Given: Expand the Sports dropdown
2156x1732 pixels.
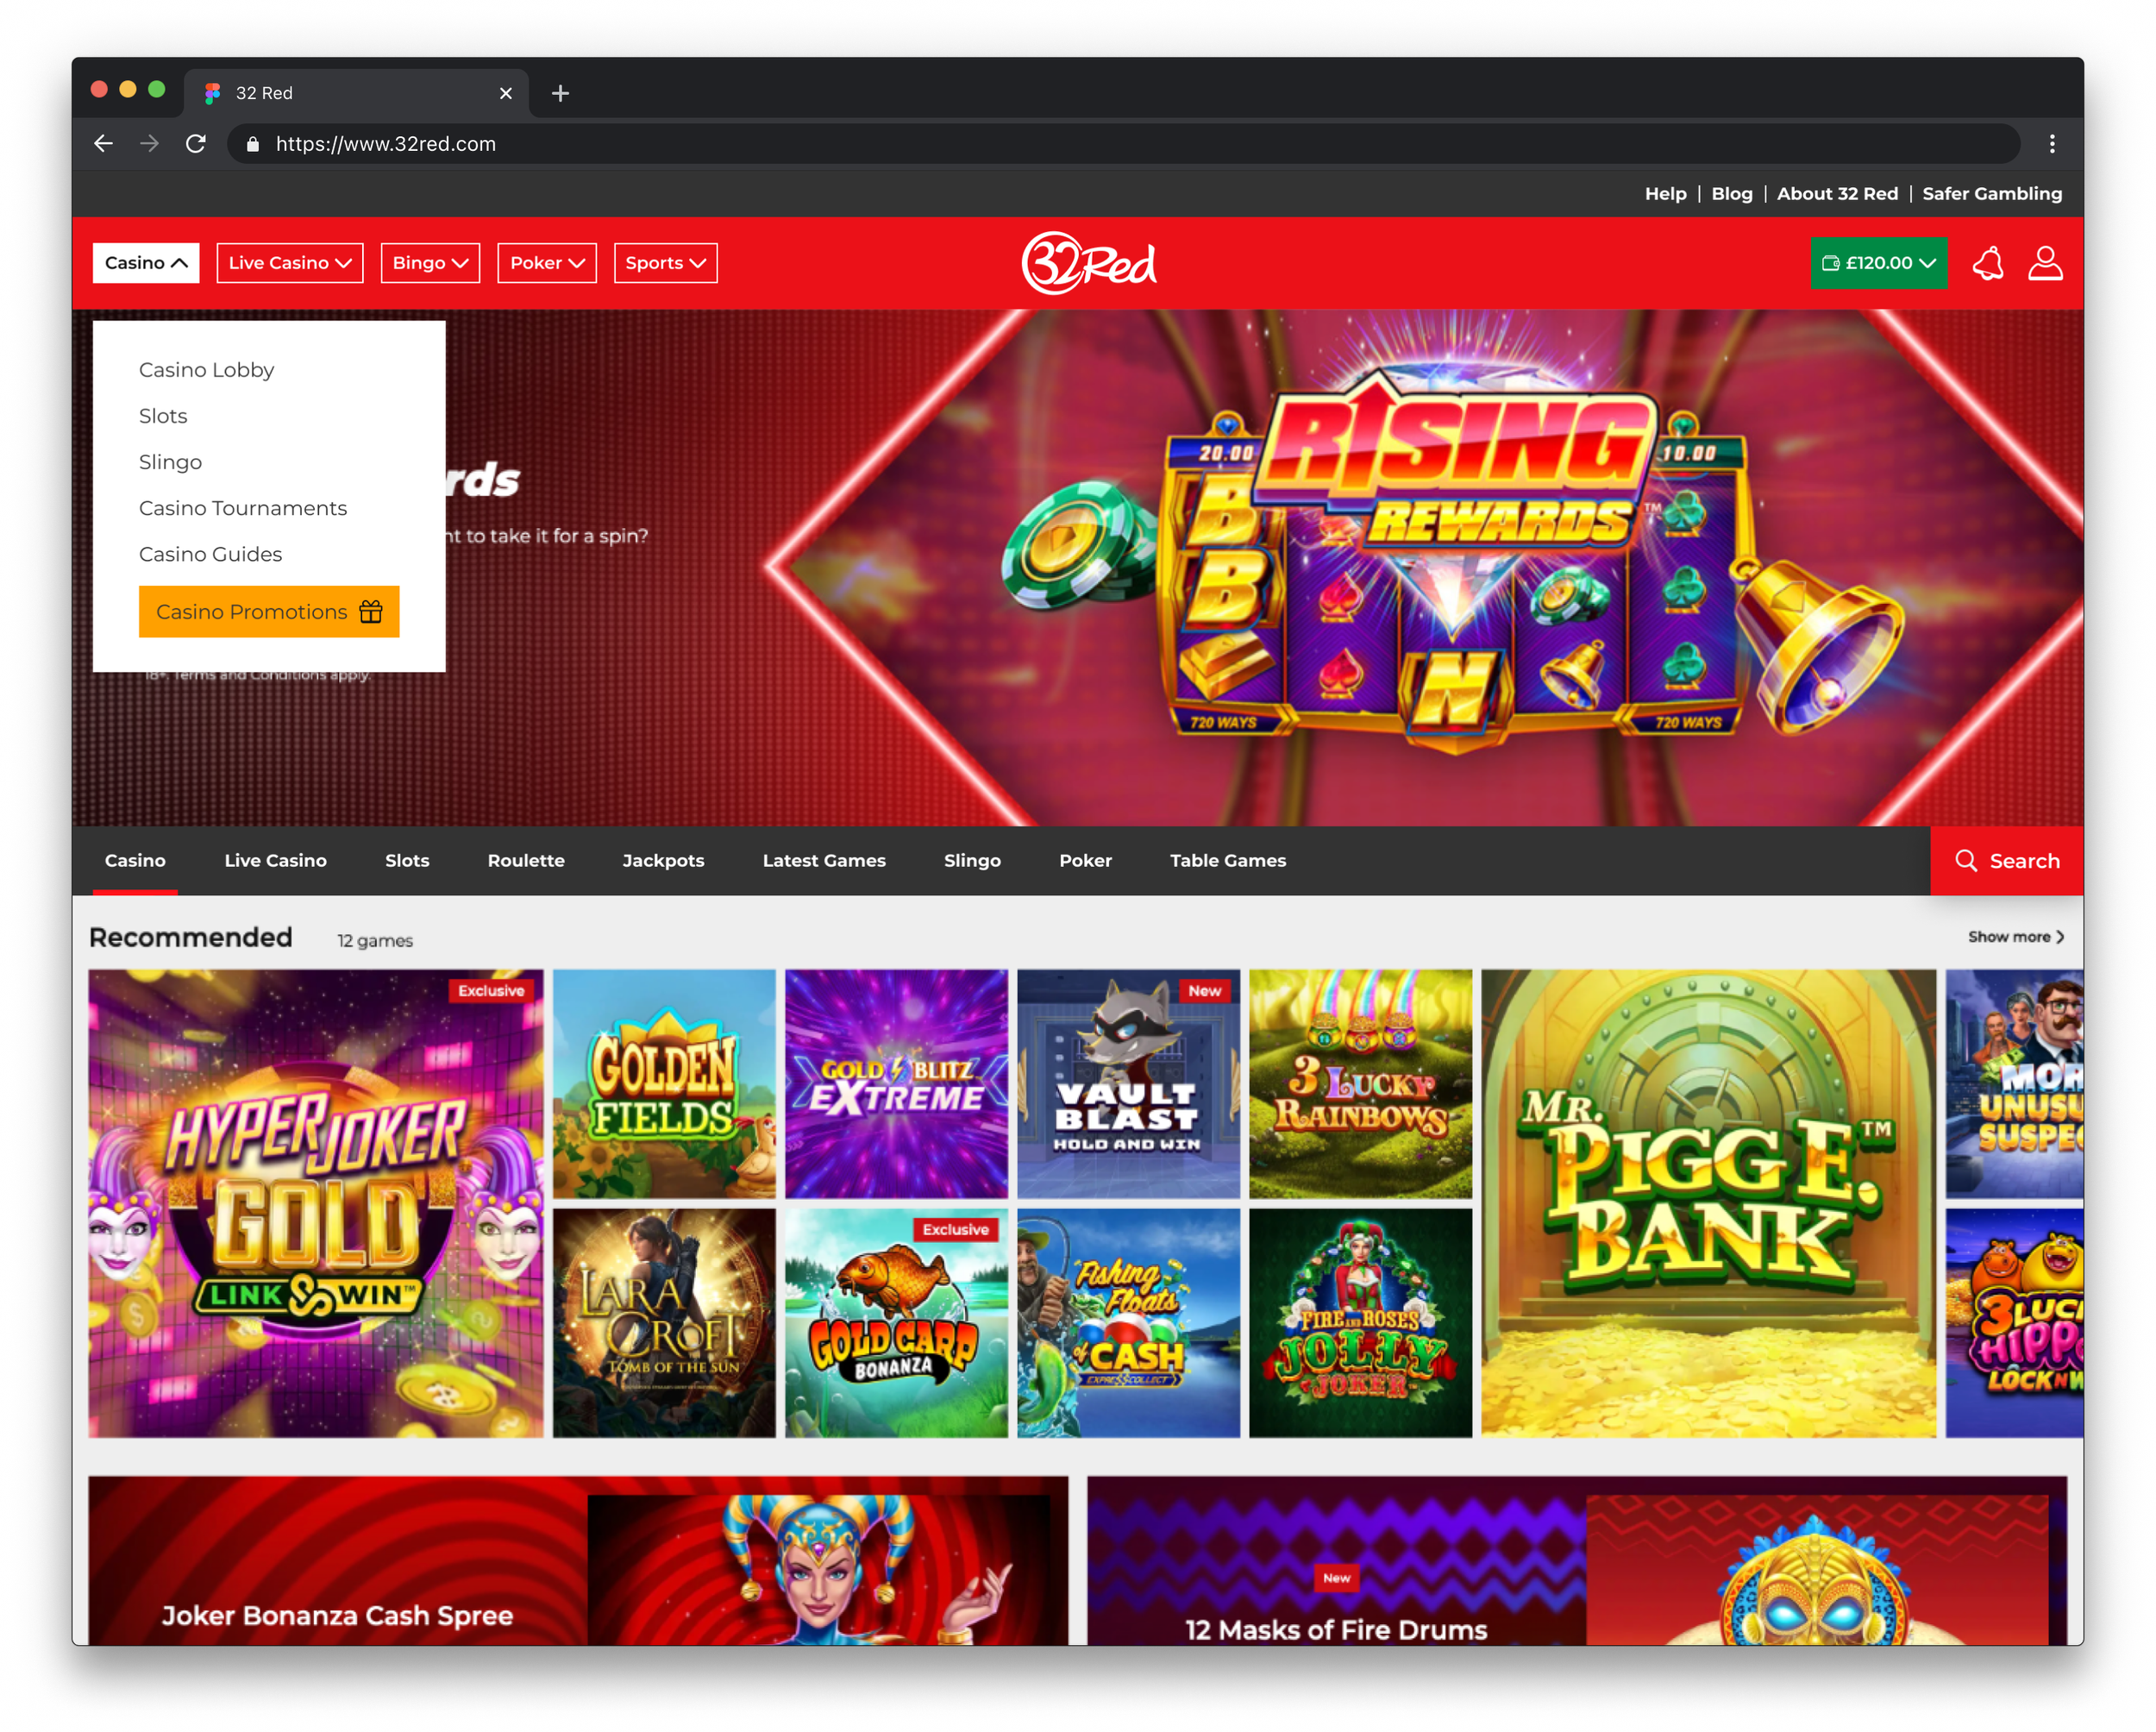Looking at the screenshot, I should click(665, 263).
